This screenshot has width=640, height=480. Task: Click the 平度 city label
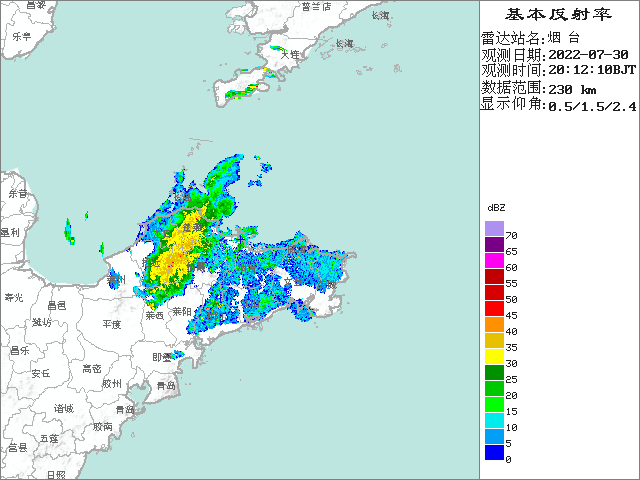coord(111,324)
